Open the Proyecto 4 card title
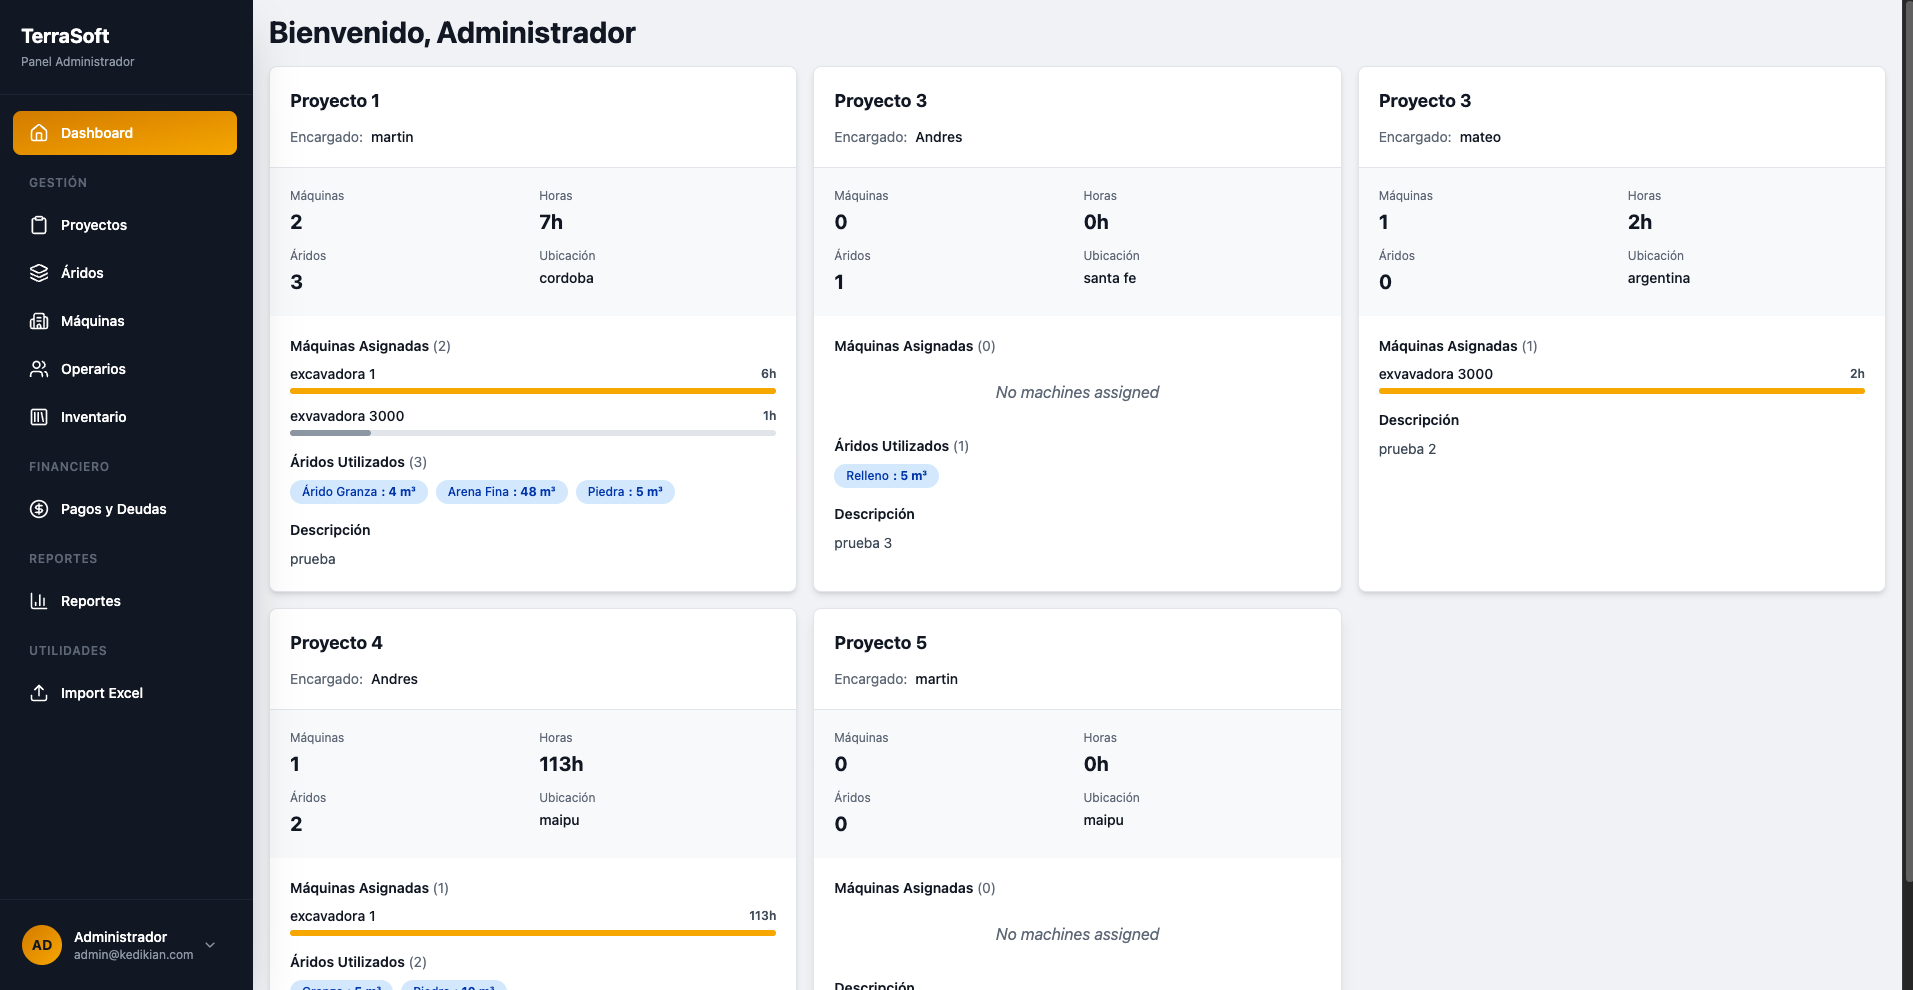Image resolution: width=1913 pixels, height=990 pixels. [336, 643]
